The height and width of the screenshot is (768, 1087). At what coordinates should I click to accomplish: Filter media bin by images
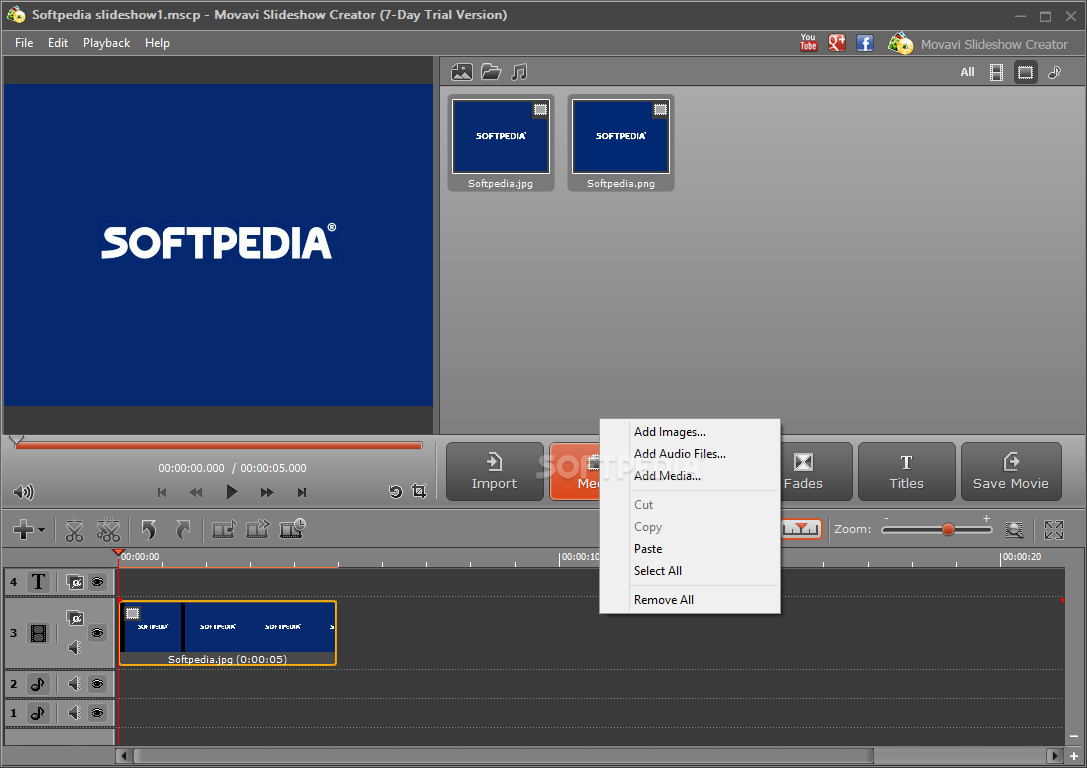coord(1025,72)
